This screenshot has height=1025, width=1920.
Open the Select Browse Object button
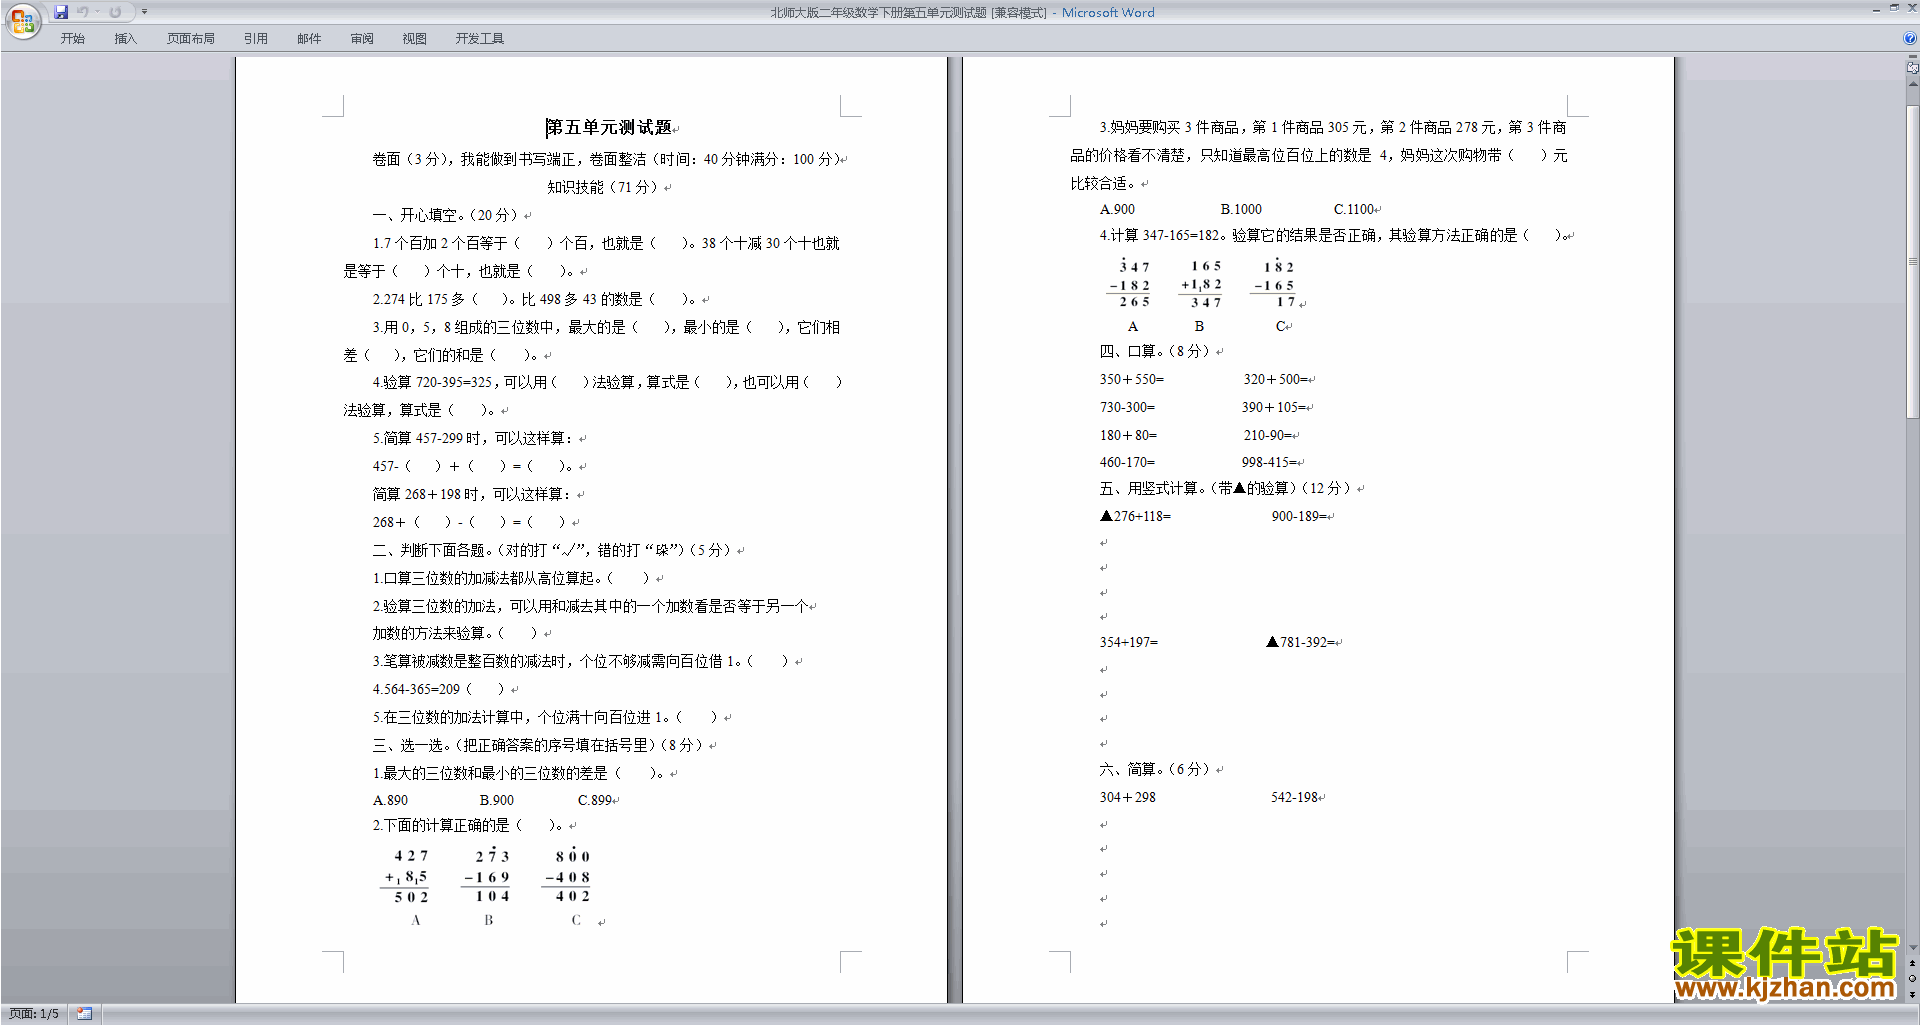pos(1912,979)
